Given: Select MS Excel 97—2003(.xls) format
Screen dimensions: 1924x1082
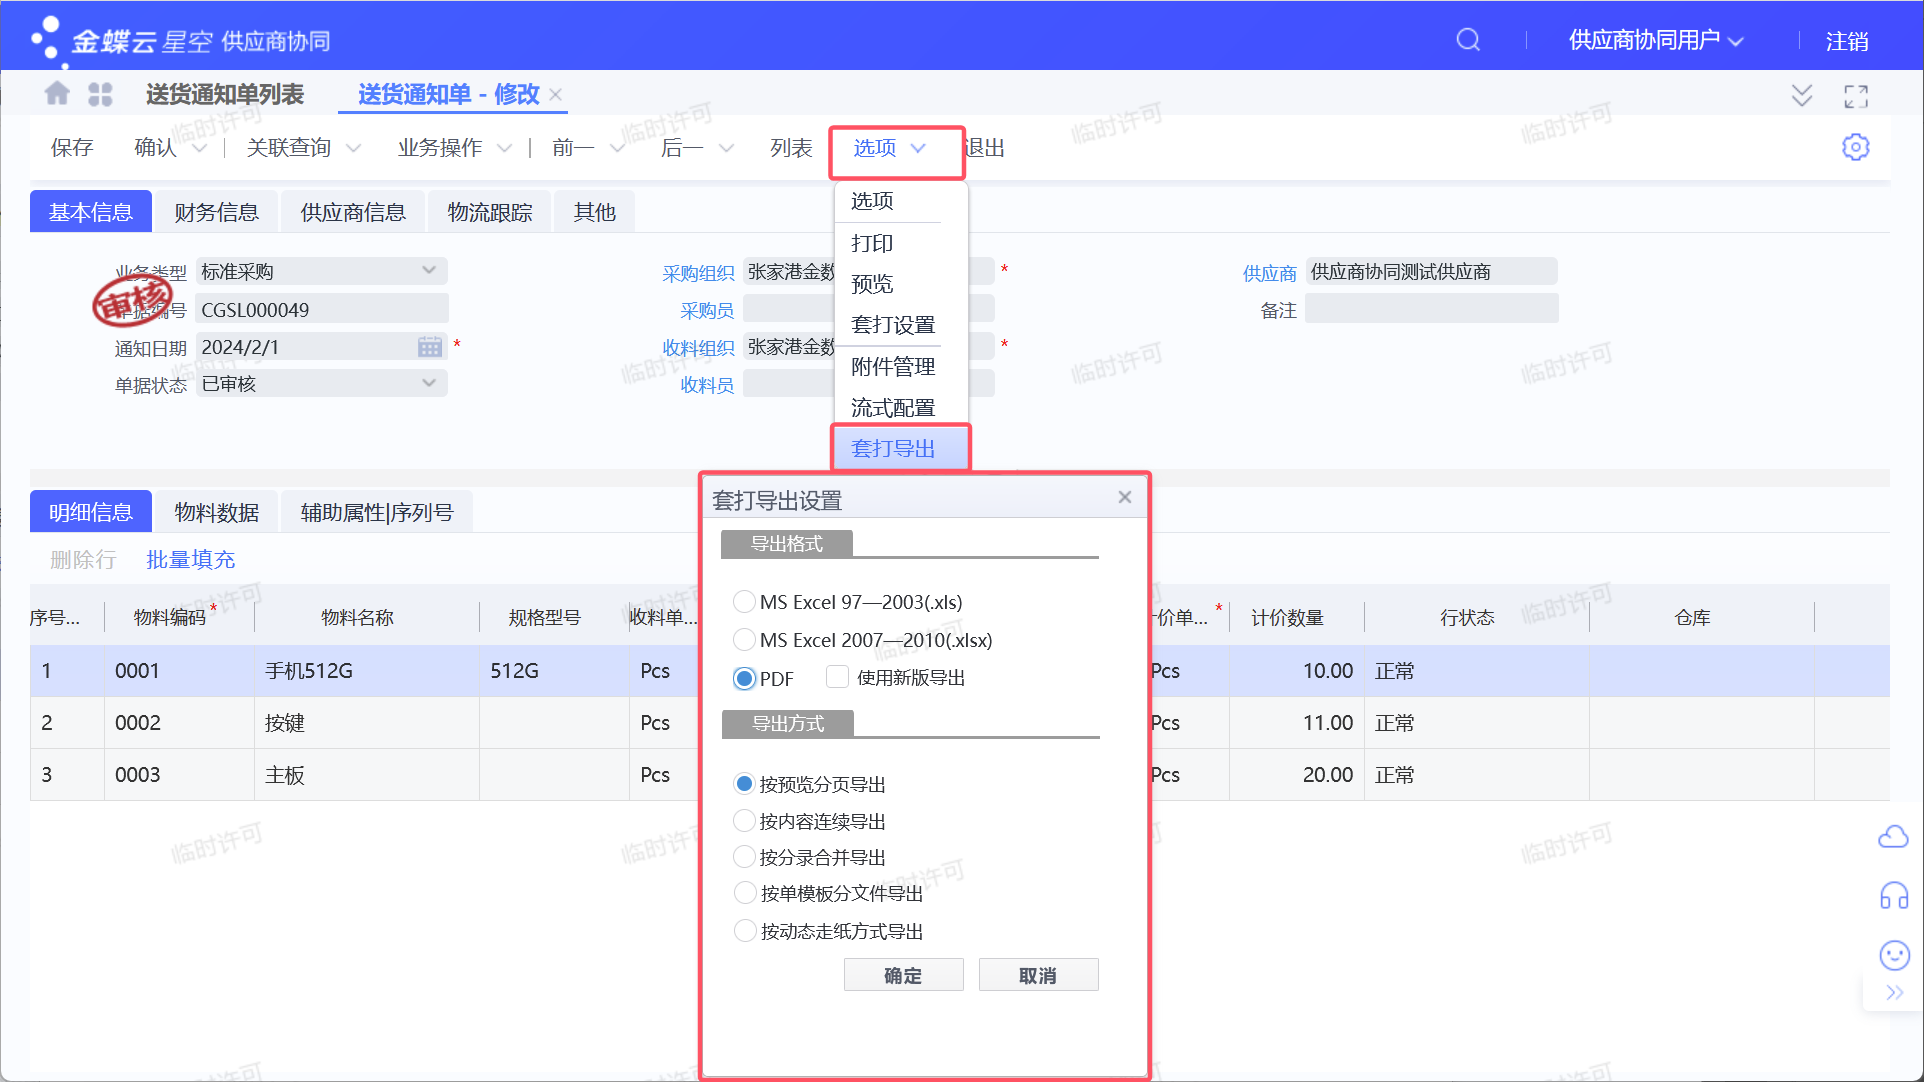Looking at the screenshot, I should [744, 602].
